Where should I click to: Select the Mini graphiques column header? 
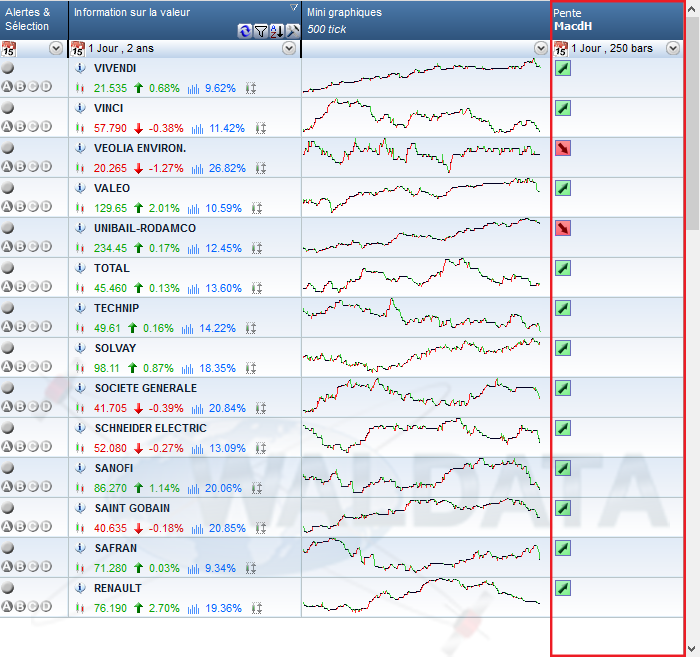426,20
